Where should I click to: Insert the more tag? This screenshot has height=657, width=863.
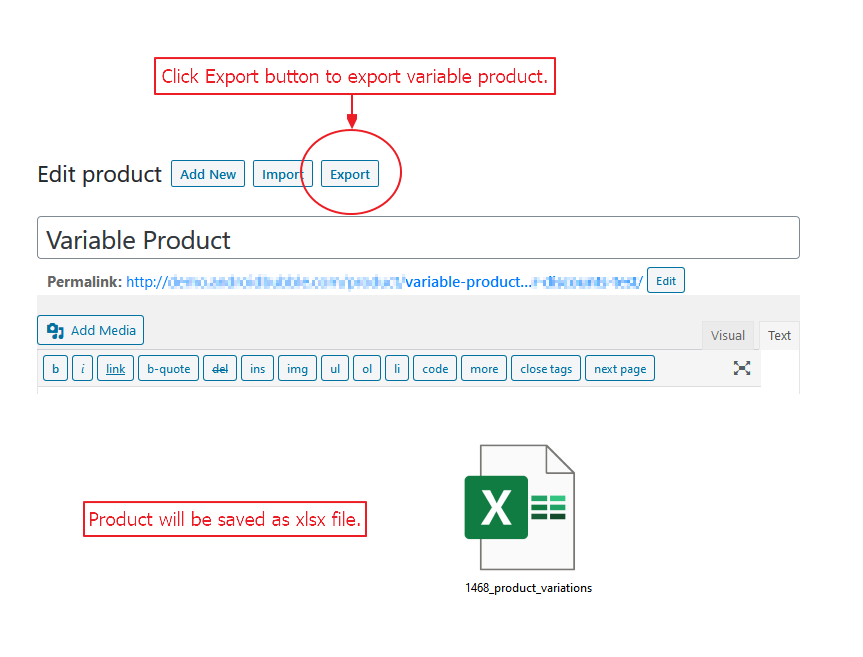coord(484,369)
